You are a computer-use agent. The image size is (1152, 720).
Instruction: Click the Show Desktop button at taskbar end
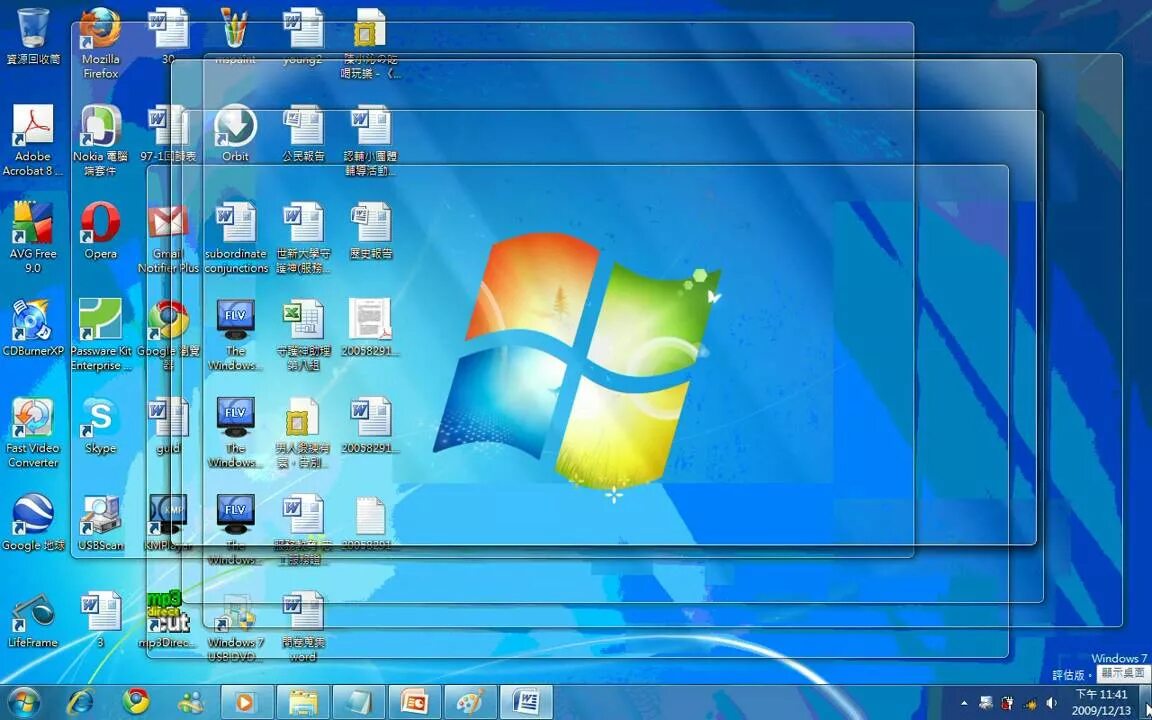coord(1145,702)
